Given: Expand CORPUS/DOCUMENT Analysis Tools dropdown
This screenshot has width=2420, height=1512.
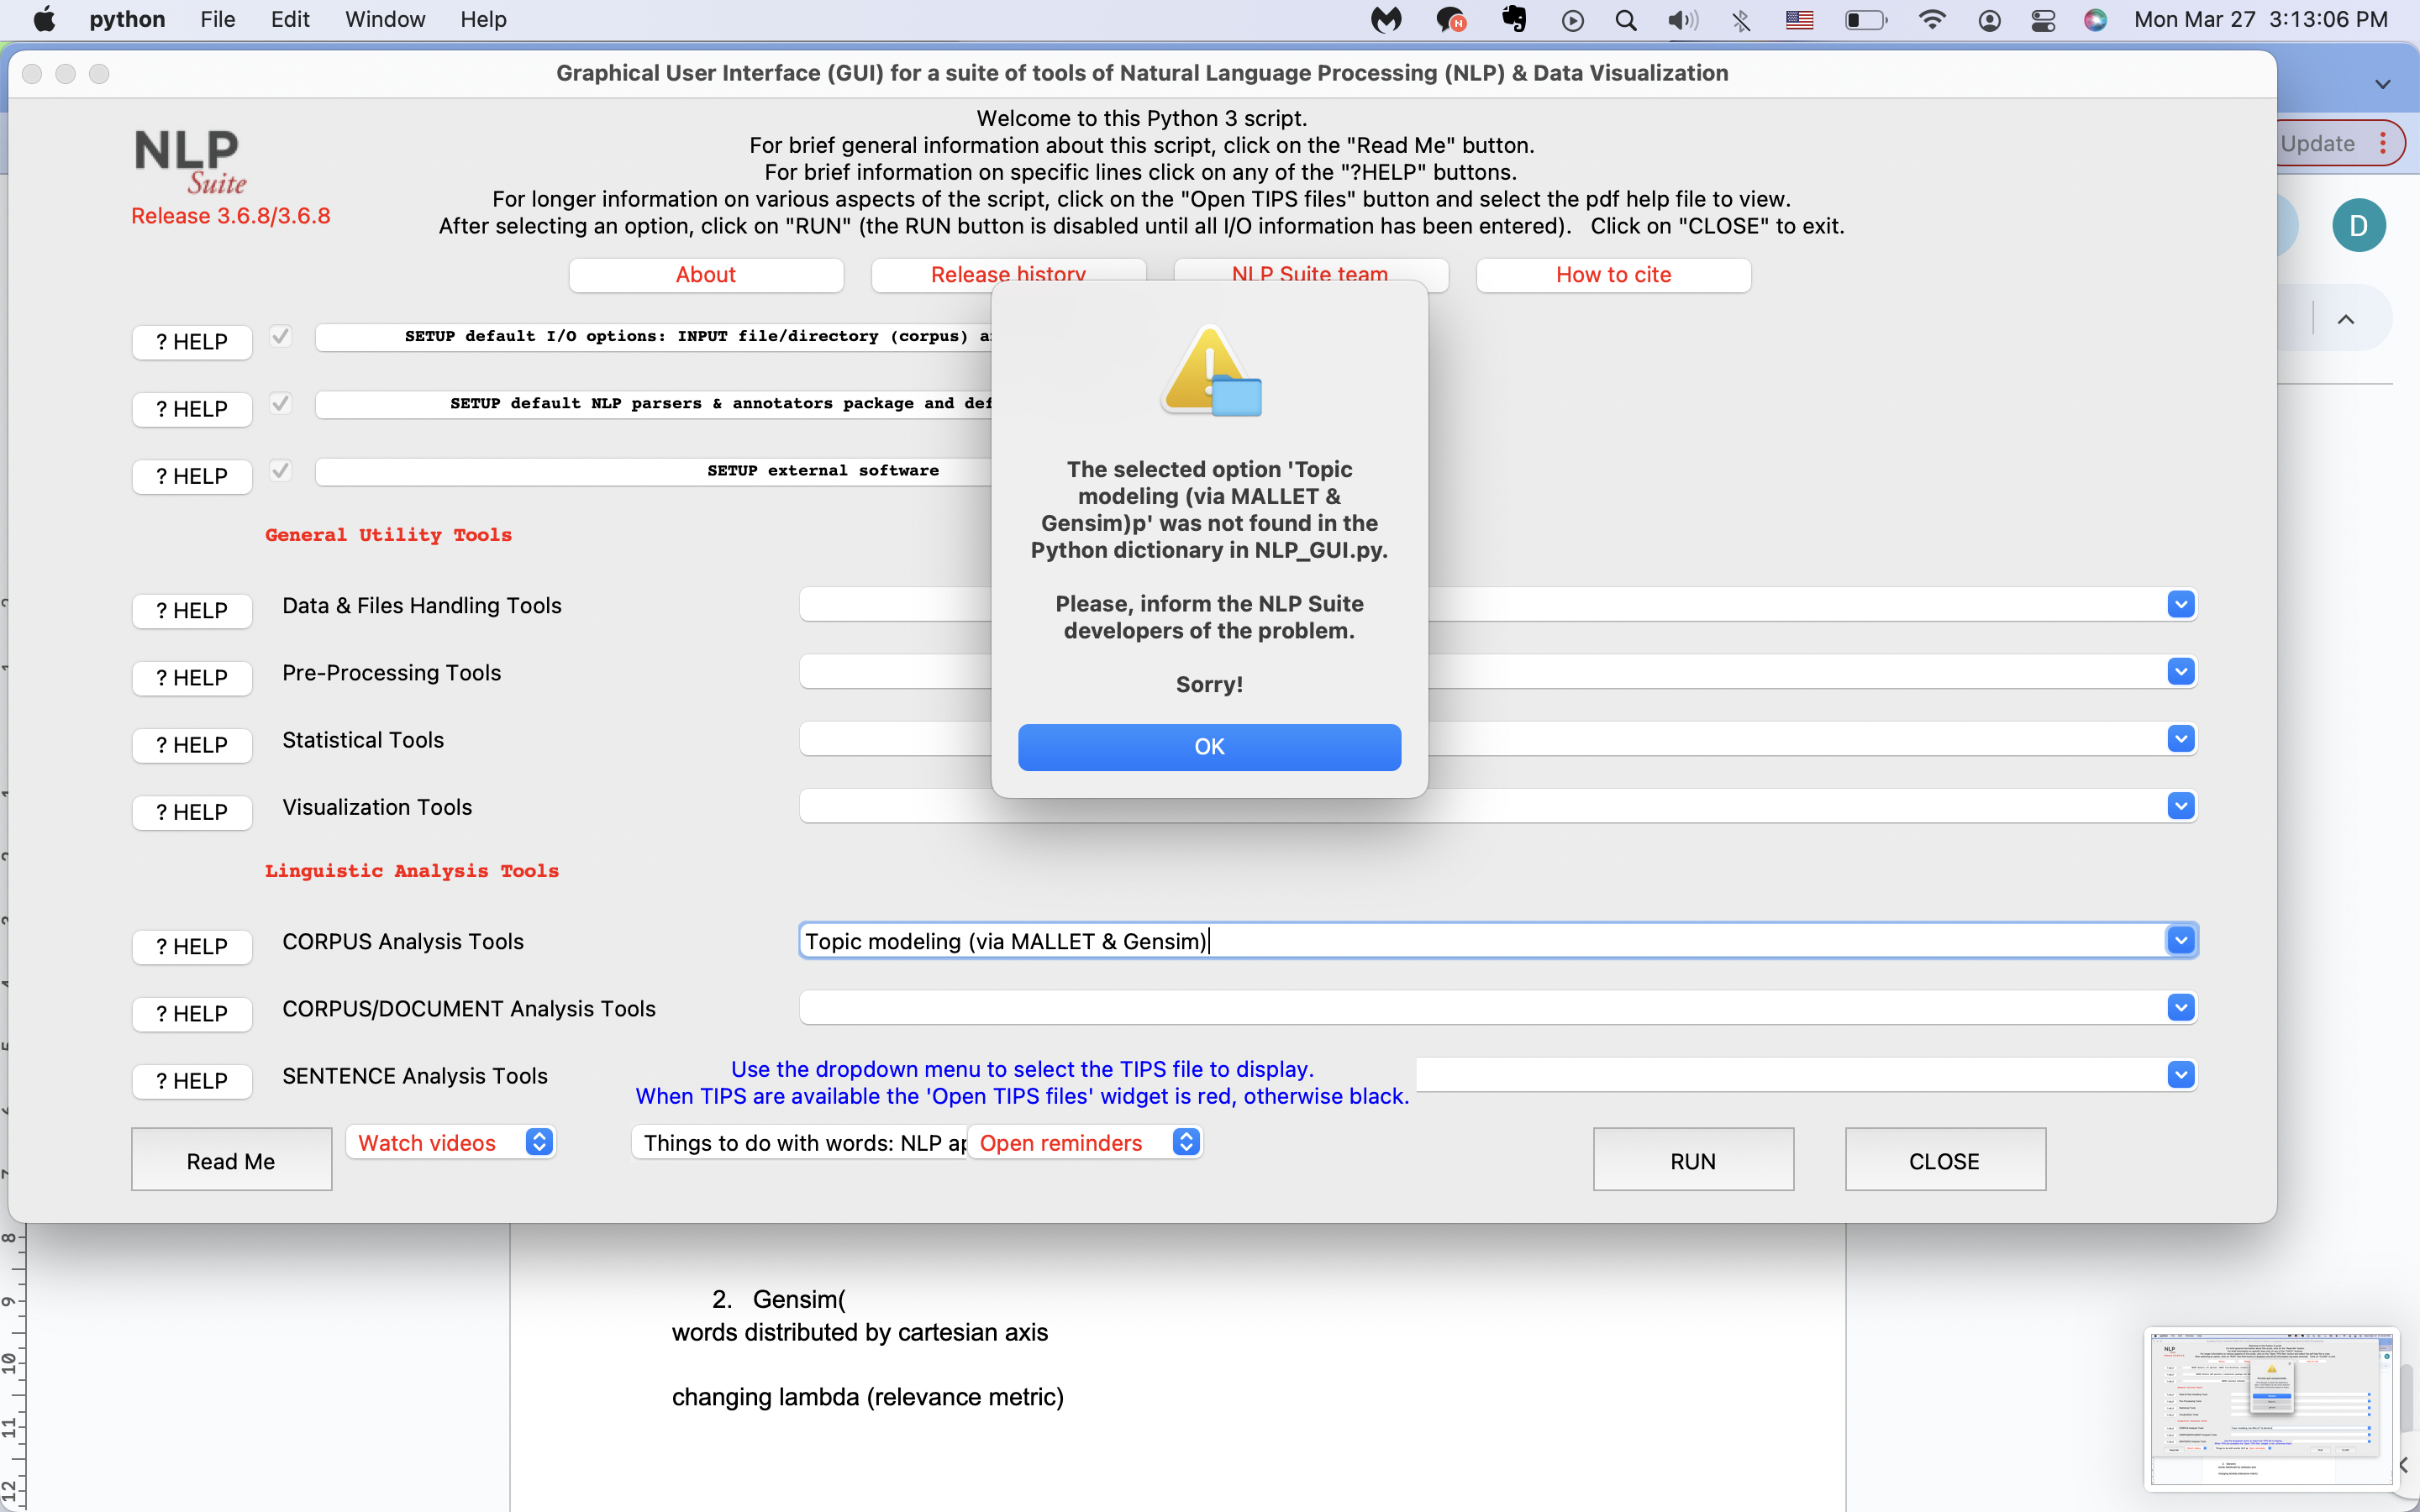Looking at the screenshot, I should click(x=2181, y=1007).
